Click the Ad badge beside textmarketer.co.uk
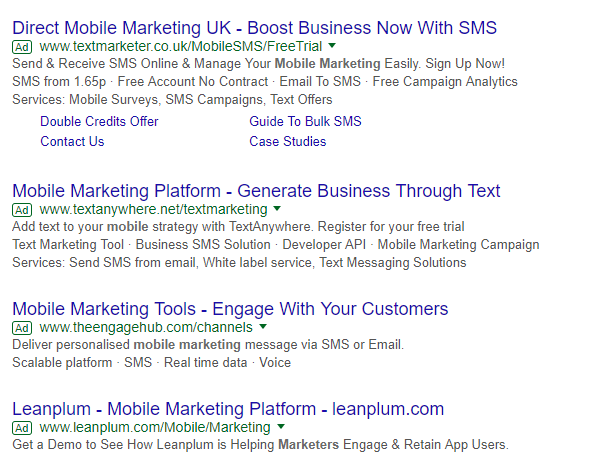Screen dimensions: 601x467 pos(22,47)
